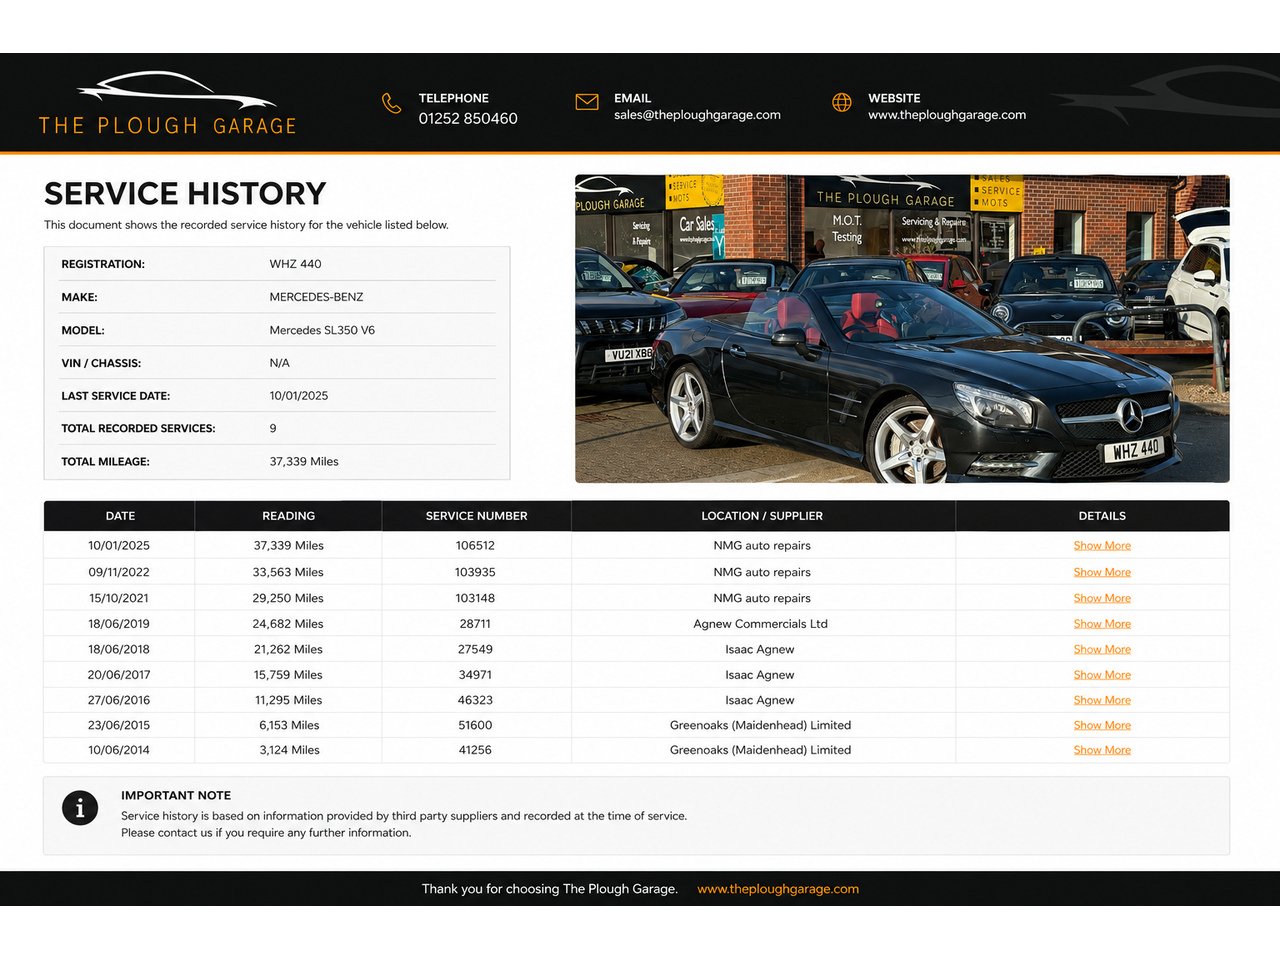Screen dimensions: 1280x960
Task: Click the telephone handset icon
Action: point(391,103)
